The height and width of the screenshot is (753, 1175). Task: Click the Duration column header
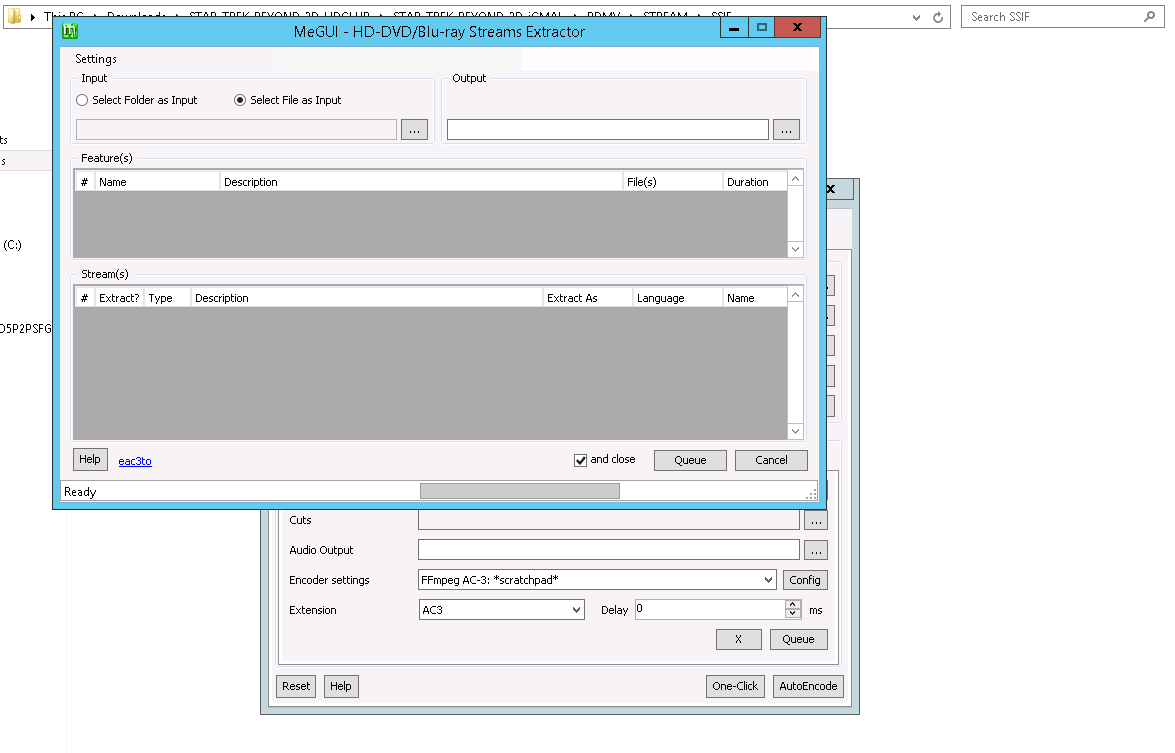point(755,182)
